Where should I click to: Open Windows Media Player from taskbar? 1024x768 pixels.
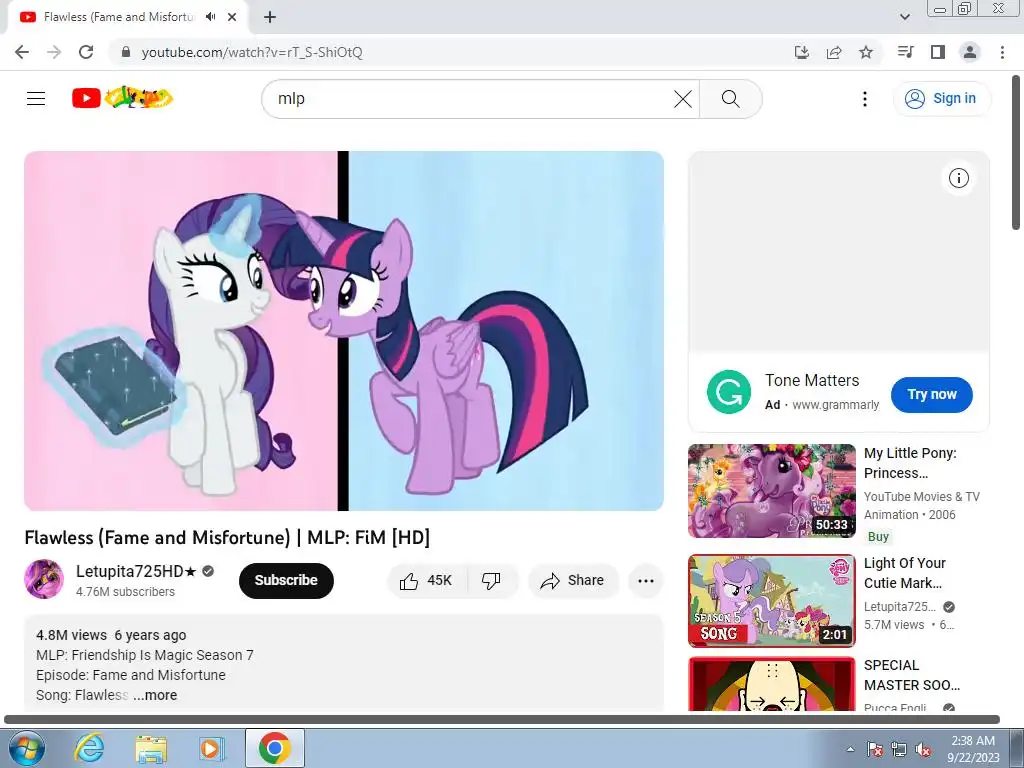point(212,748)
